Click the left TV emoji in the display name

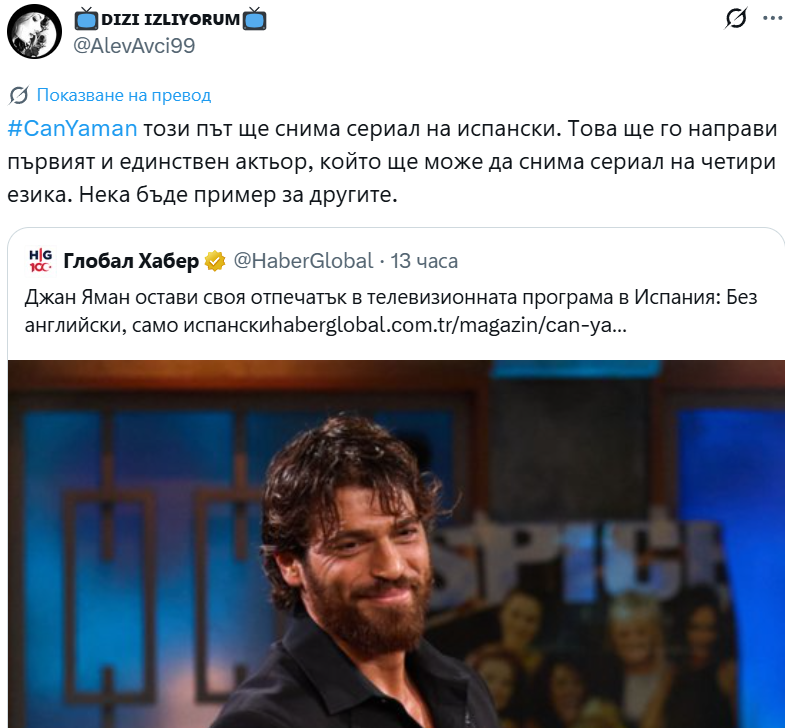point(86,20)
